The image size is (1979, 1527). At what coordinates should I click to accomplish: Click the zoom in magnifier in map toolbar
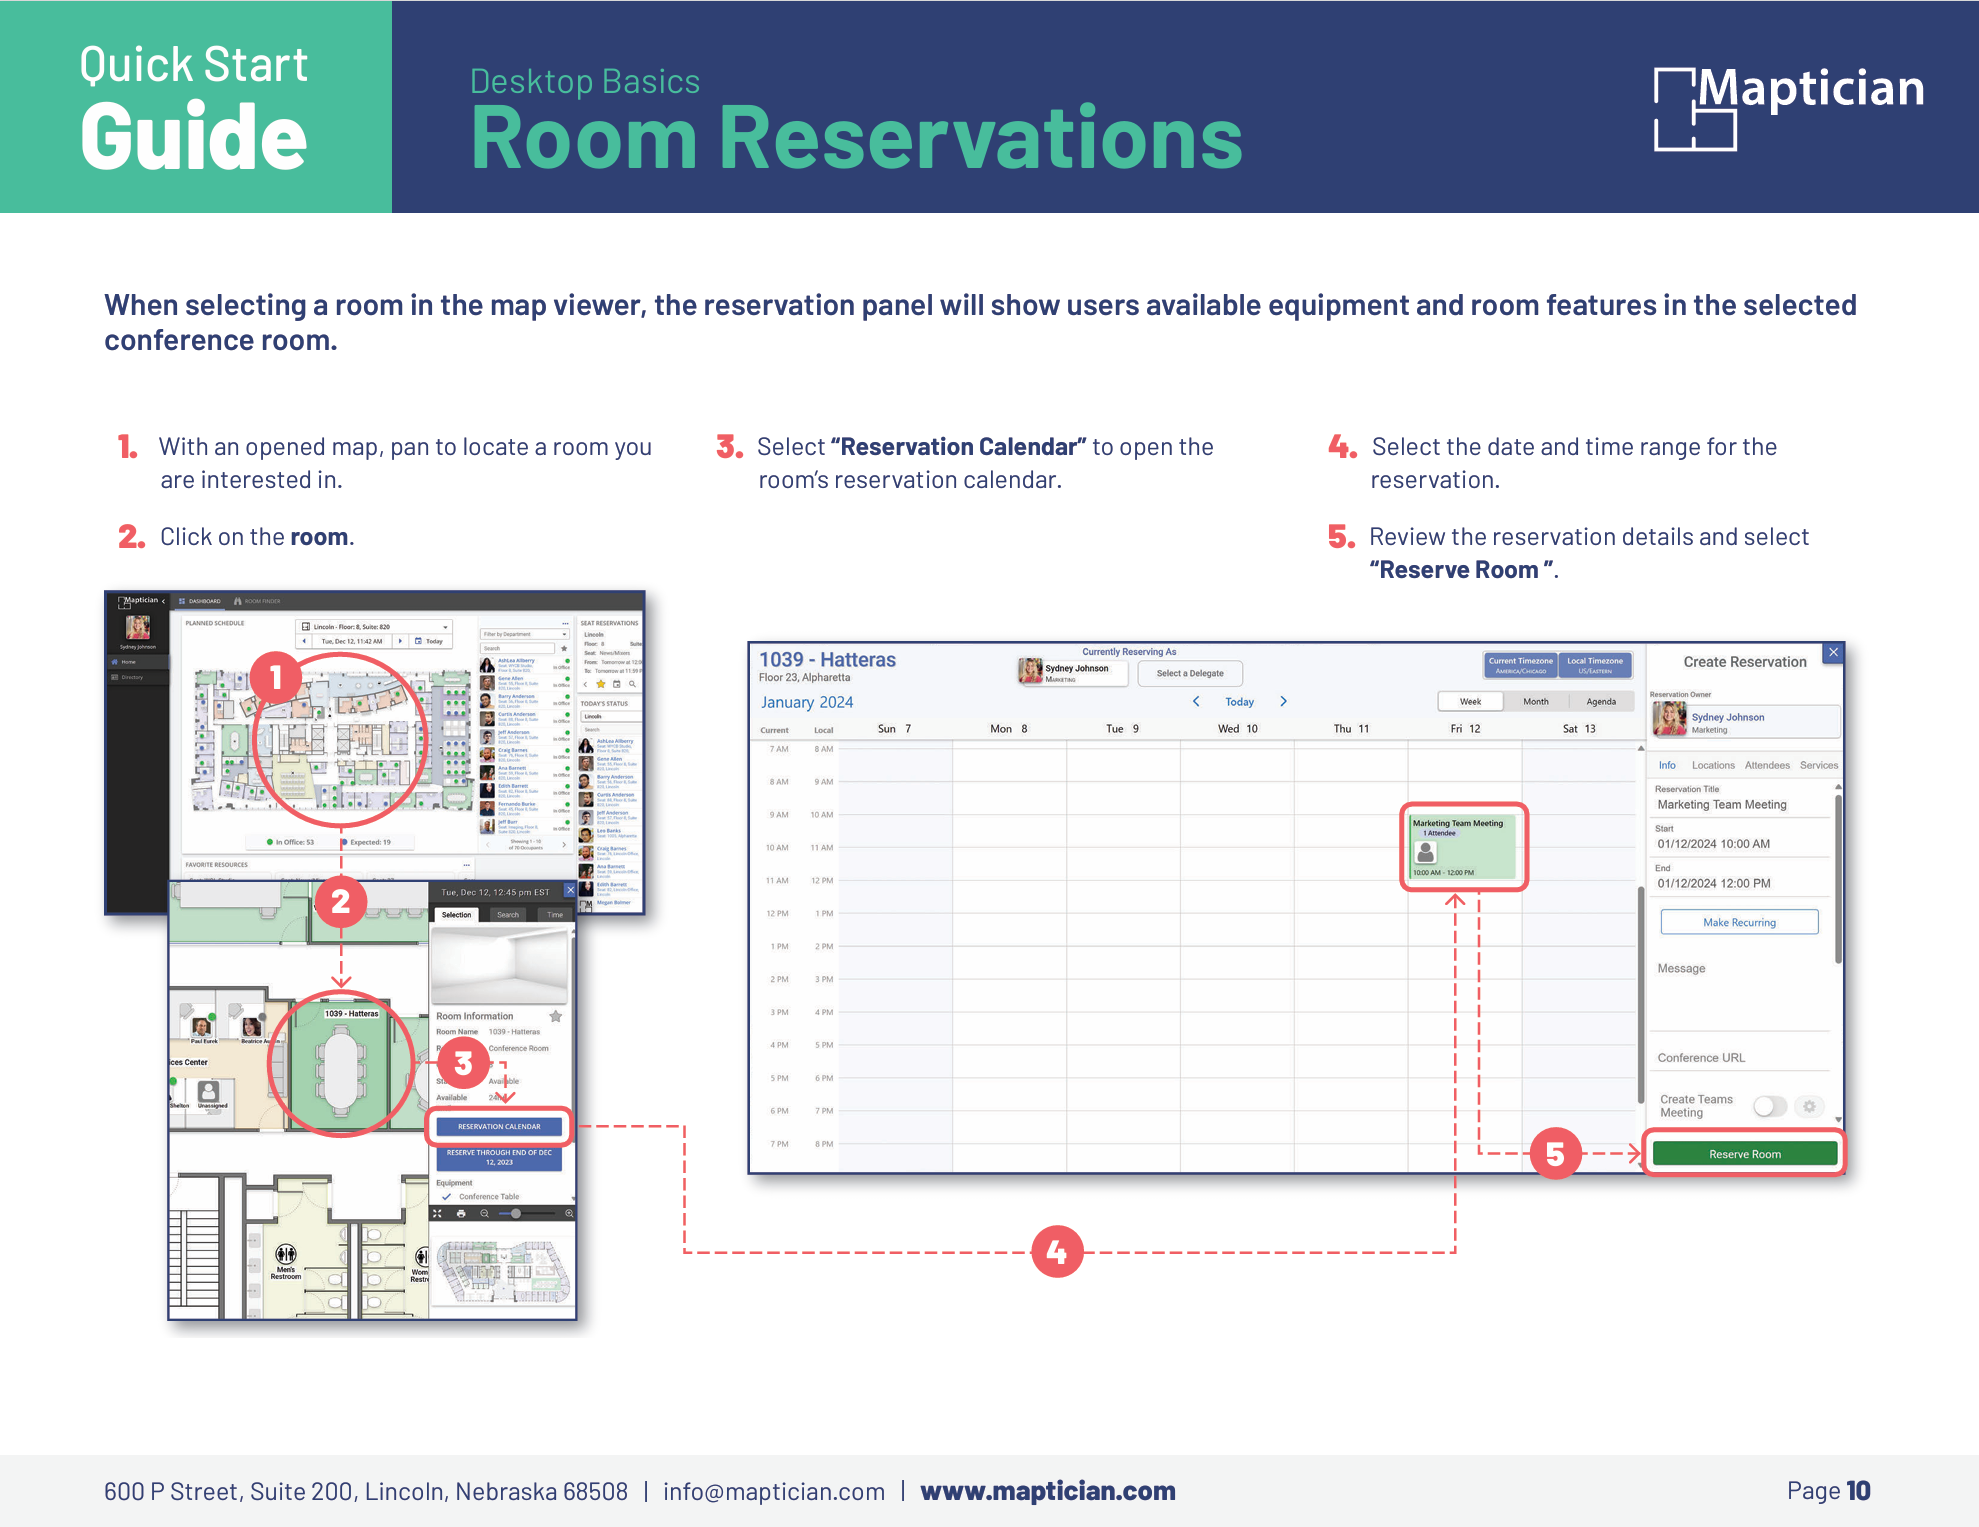tap(569, 1214)
